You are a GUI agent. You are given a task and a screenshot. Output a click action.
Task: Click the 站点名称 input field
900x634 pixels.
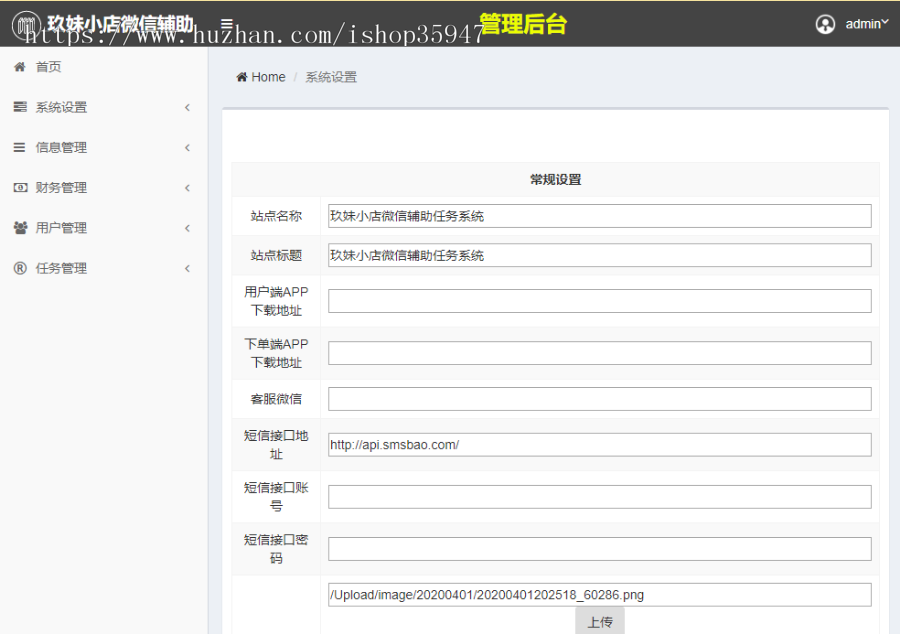coord(599,216)
